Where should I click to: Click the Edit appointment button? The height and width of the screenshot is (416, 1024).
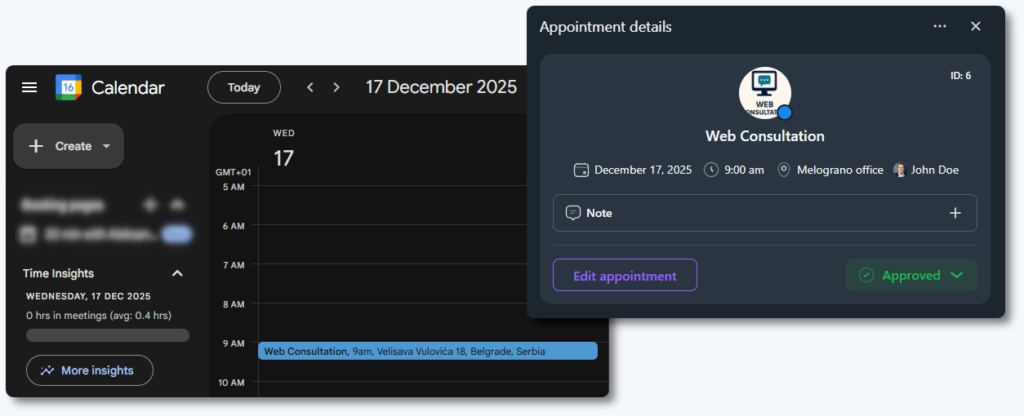pyautogui.click(x=625, y=275)
